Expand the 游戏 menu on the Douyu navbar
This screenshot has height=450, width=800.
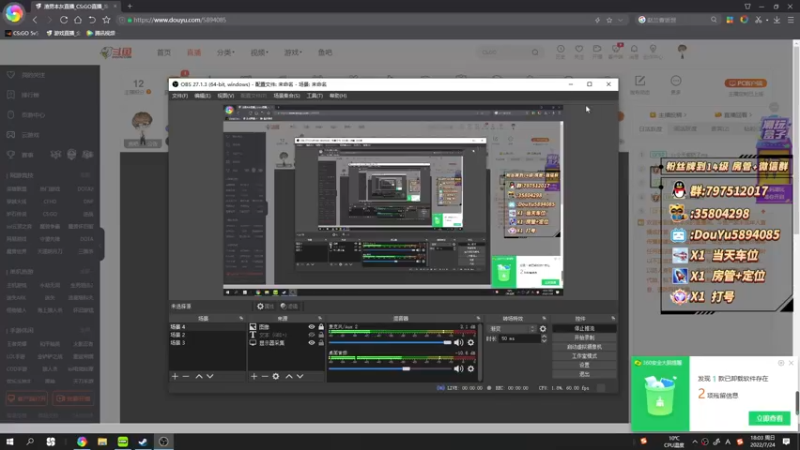coord(293,53)
